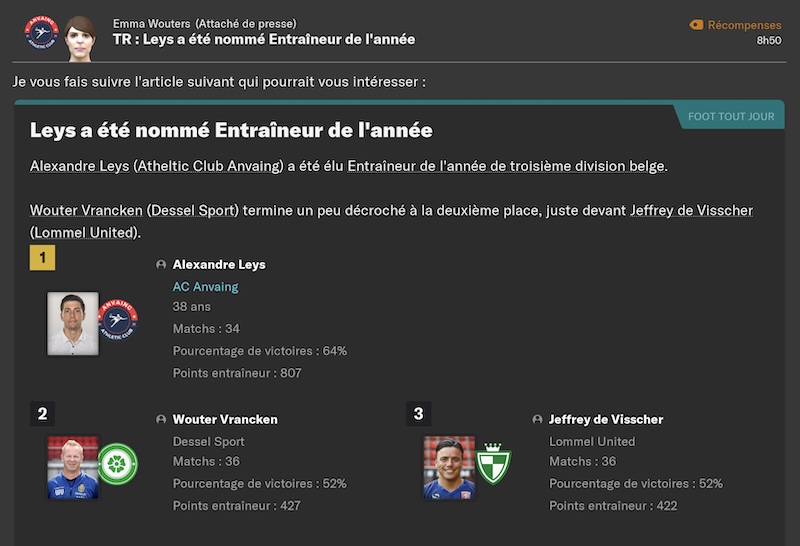This screenshot has height=546, width=800.
Task: View Alexandre Leys profile photo
Action: point(73,324)
